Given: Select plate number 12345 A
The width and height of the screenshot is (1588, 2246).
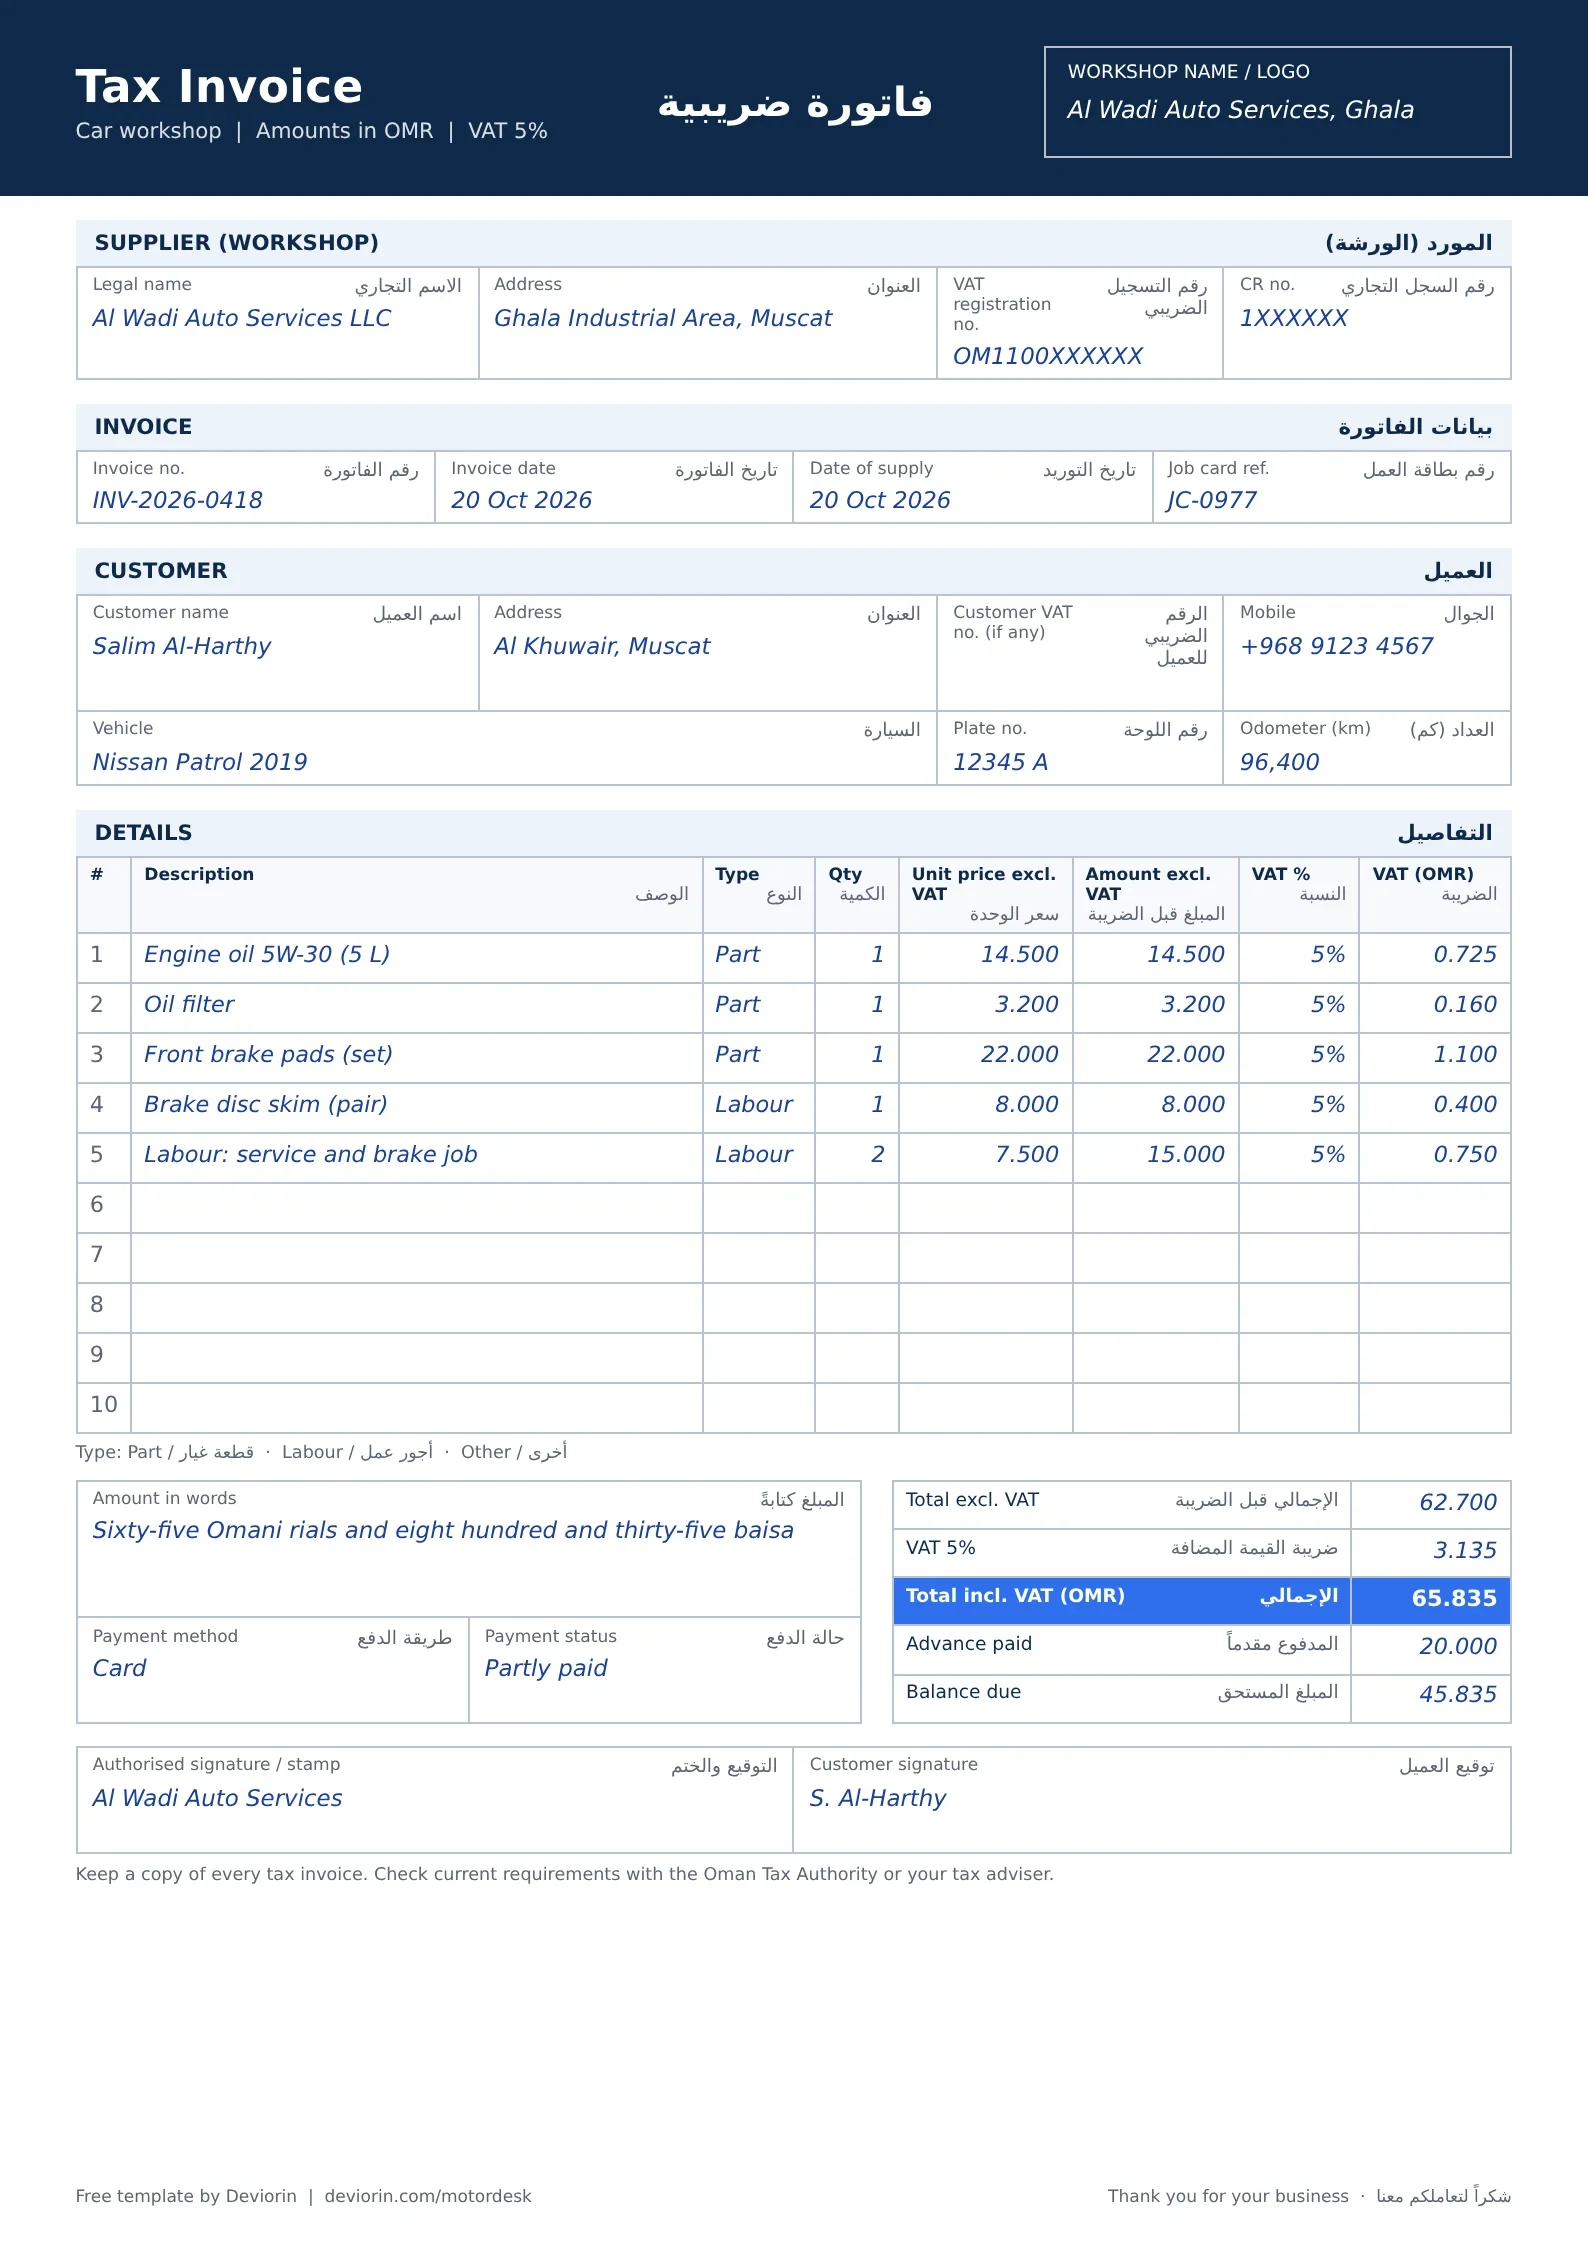Looking at the screenshot, I should [1000, 762].
